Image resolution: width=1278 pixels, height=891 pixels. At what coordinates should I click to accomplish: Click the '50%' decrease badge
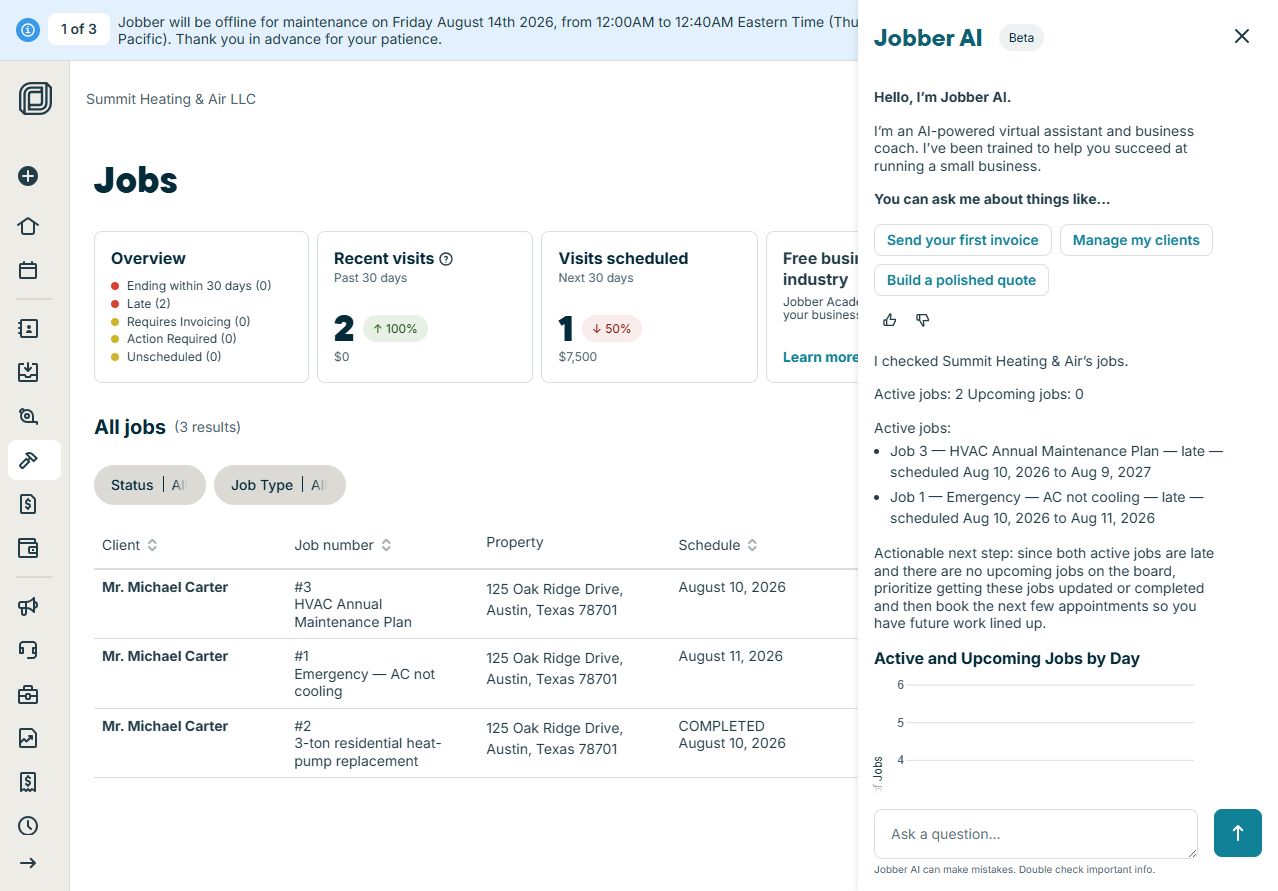pyautogui.click(x=611, y=329)
